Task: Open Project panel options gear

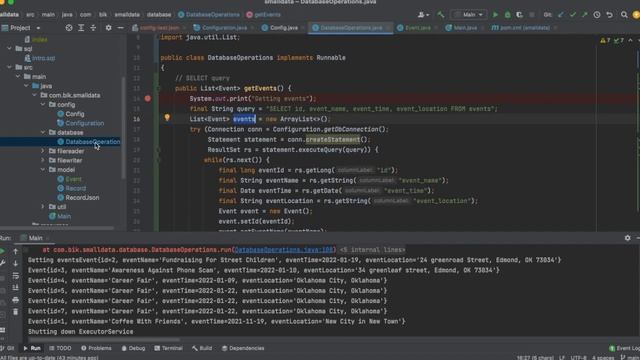Action: click(x=108, y=28)
